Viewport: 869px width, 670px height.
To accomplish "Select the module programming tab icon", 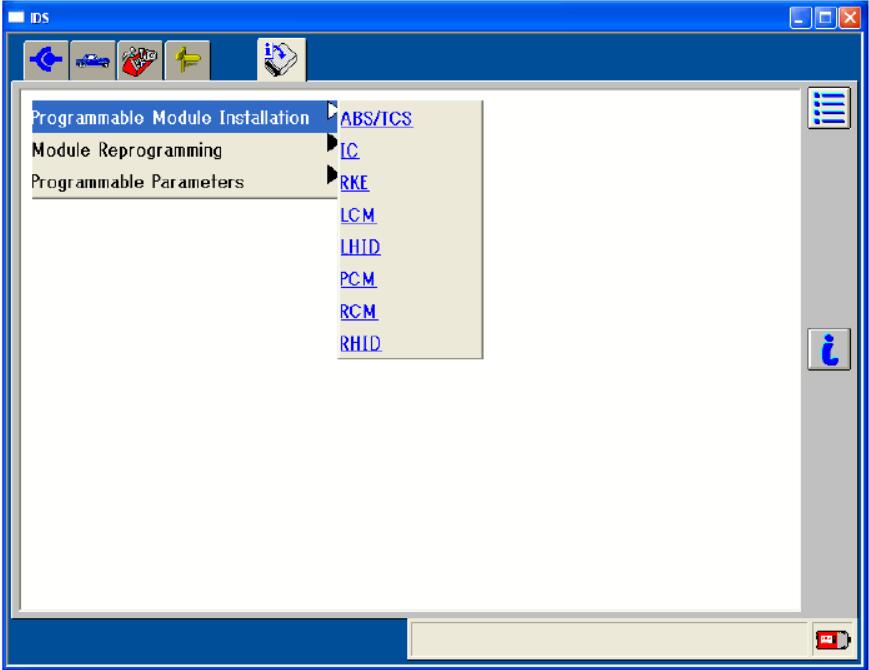I will coord(281,59).
